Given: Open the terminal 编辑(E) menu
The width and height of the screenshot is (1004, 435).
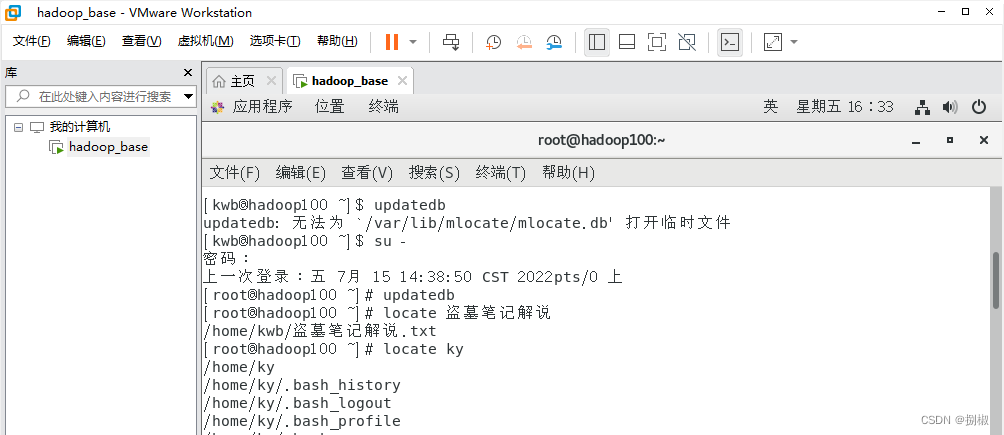Looking at the screenshot, I should click(x=301, y=172).
